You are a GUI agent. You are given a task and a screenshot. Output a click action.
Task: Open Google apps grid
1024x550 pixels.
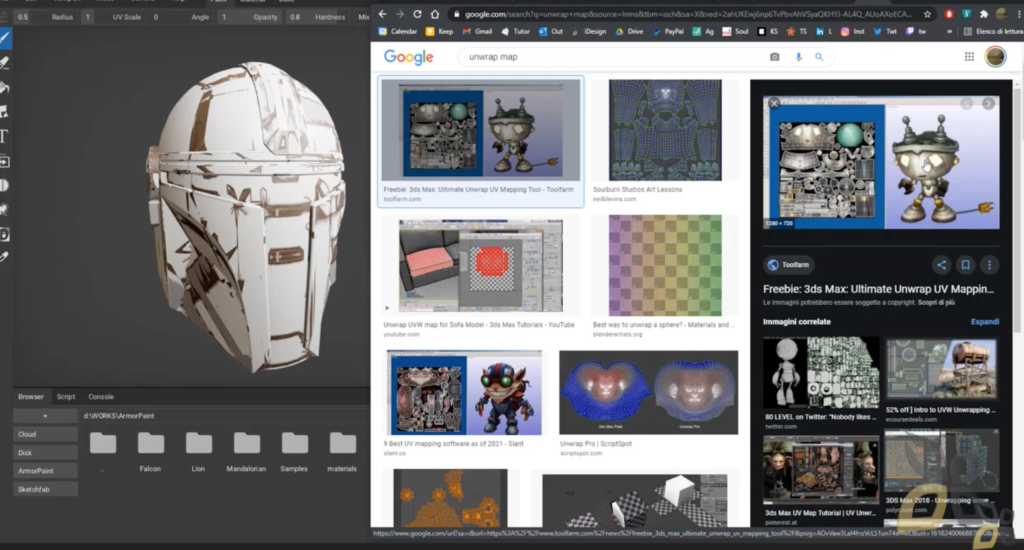[x=969, y=57]
